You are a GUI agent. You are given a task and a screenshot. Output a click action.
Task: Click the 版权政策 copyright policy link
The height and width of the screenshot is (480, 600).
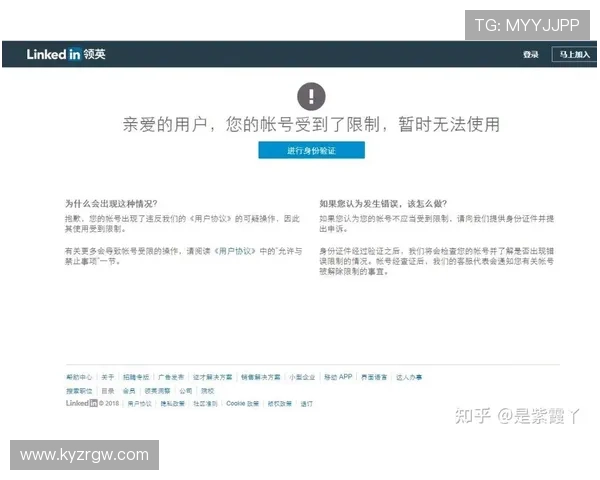(x=280, y=404)
